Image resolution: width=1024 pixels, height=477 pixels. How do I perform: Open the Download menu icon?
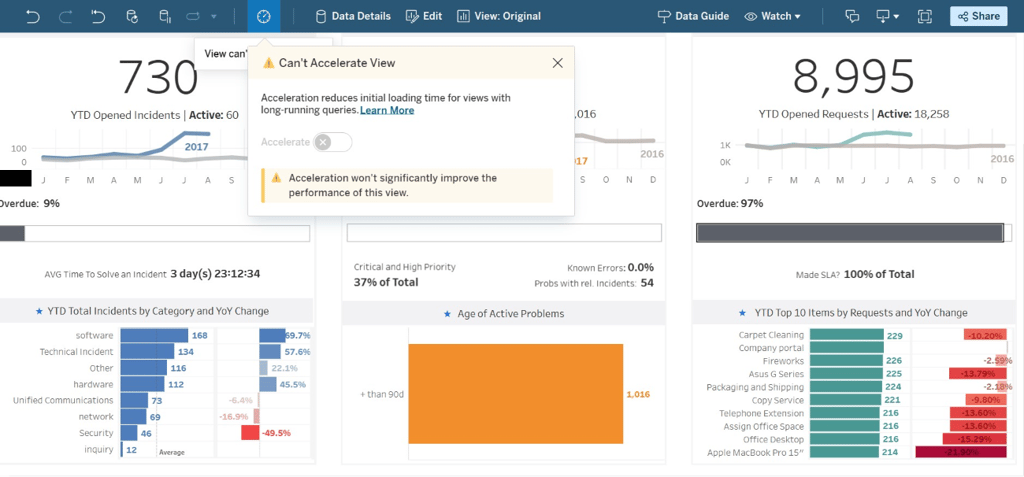[888, 16]
